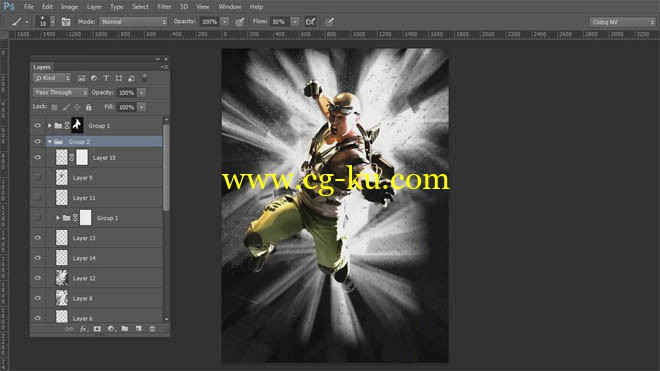
Task: Open the brush Mode Normal dropdown
Action: tap(133, 22)
